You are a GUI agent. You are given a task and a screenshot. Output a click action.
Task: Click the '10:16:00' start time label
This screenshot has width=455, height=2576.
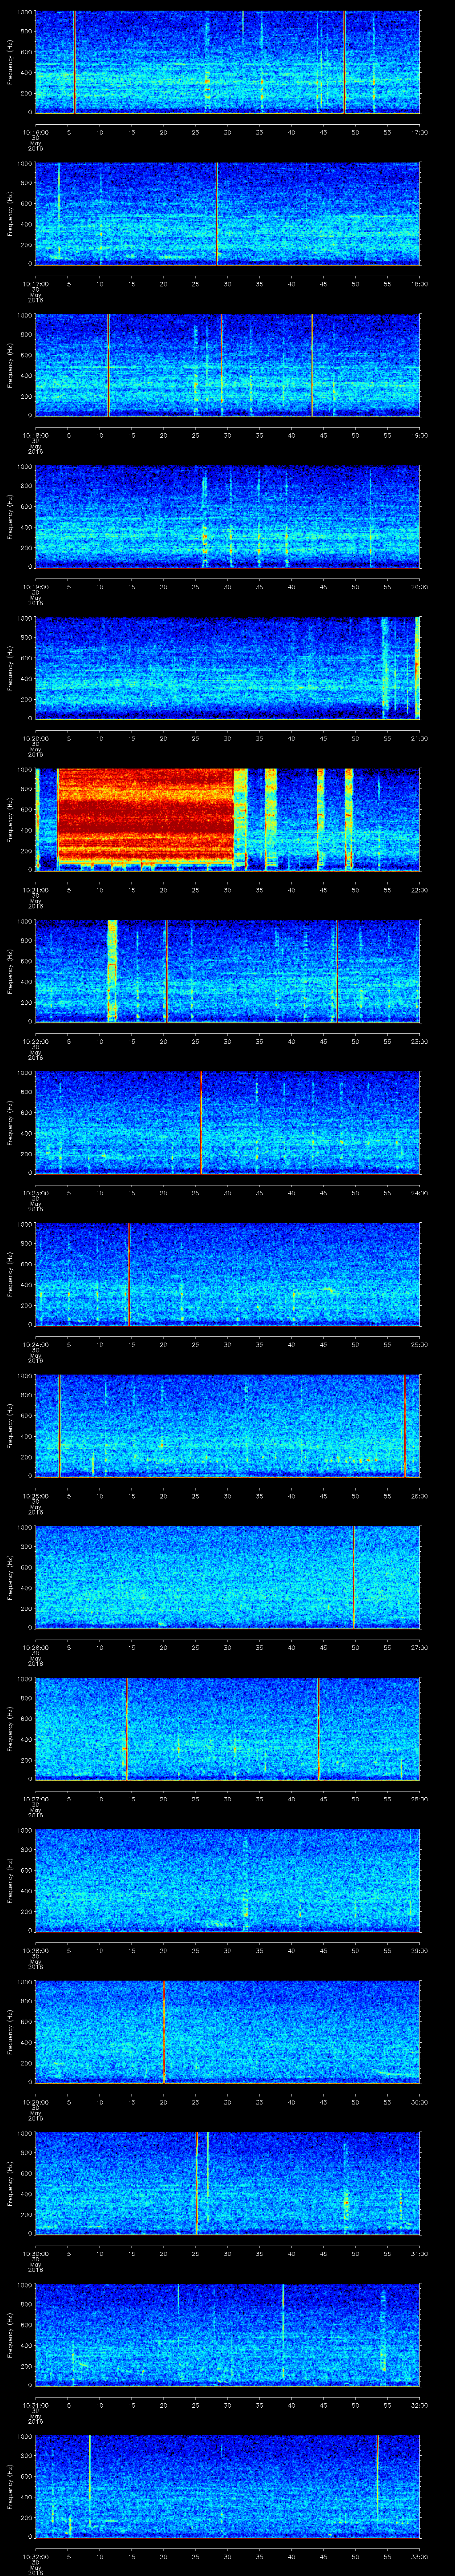(x=36, y=132)
